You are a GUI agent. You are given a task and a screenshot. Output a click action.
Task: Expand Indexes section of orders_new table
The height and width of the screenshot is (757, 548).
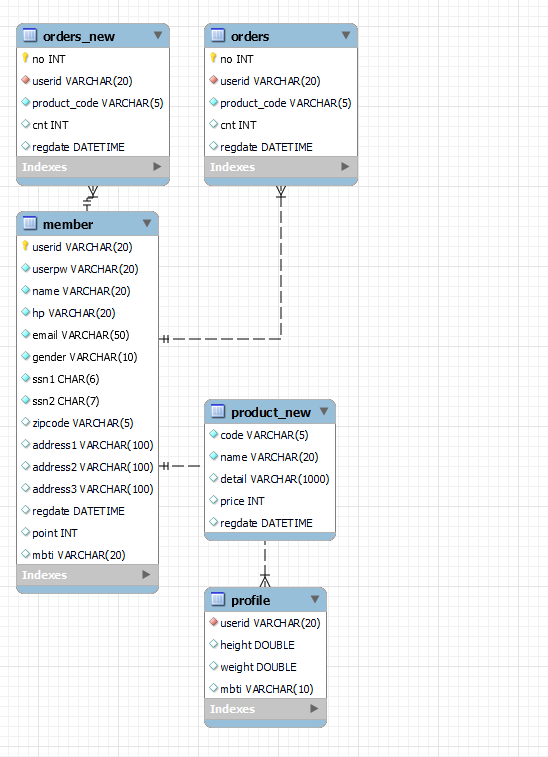157,167
